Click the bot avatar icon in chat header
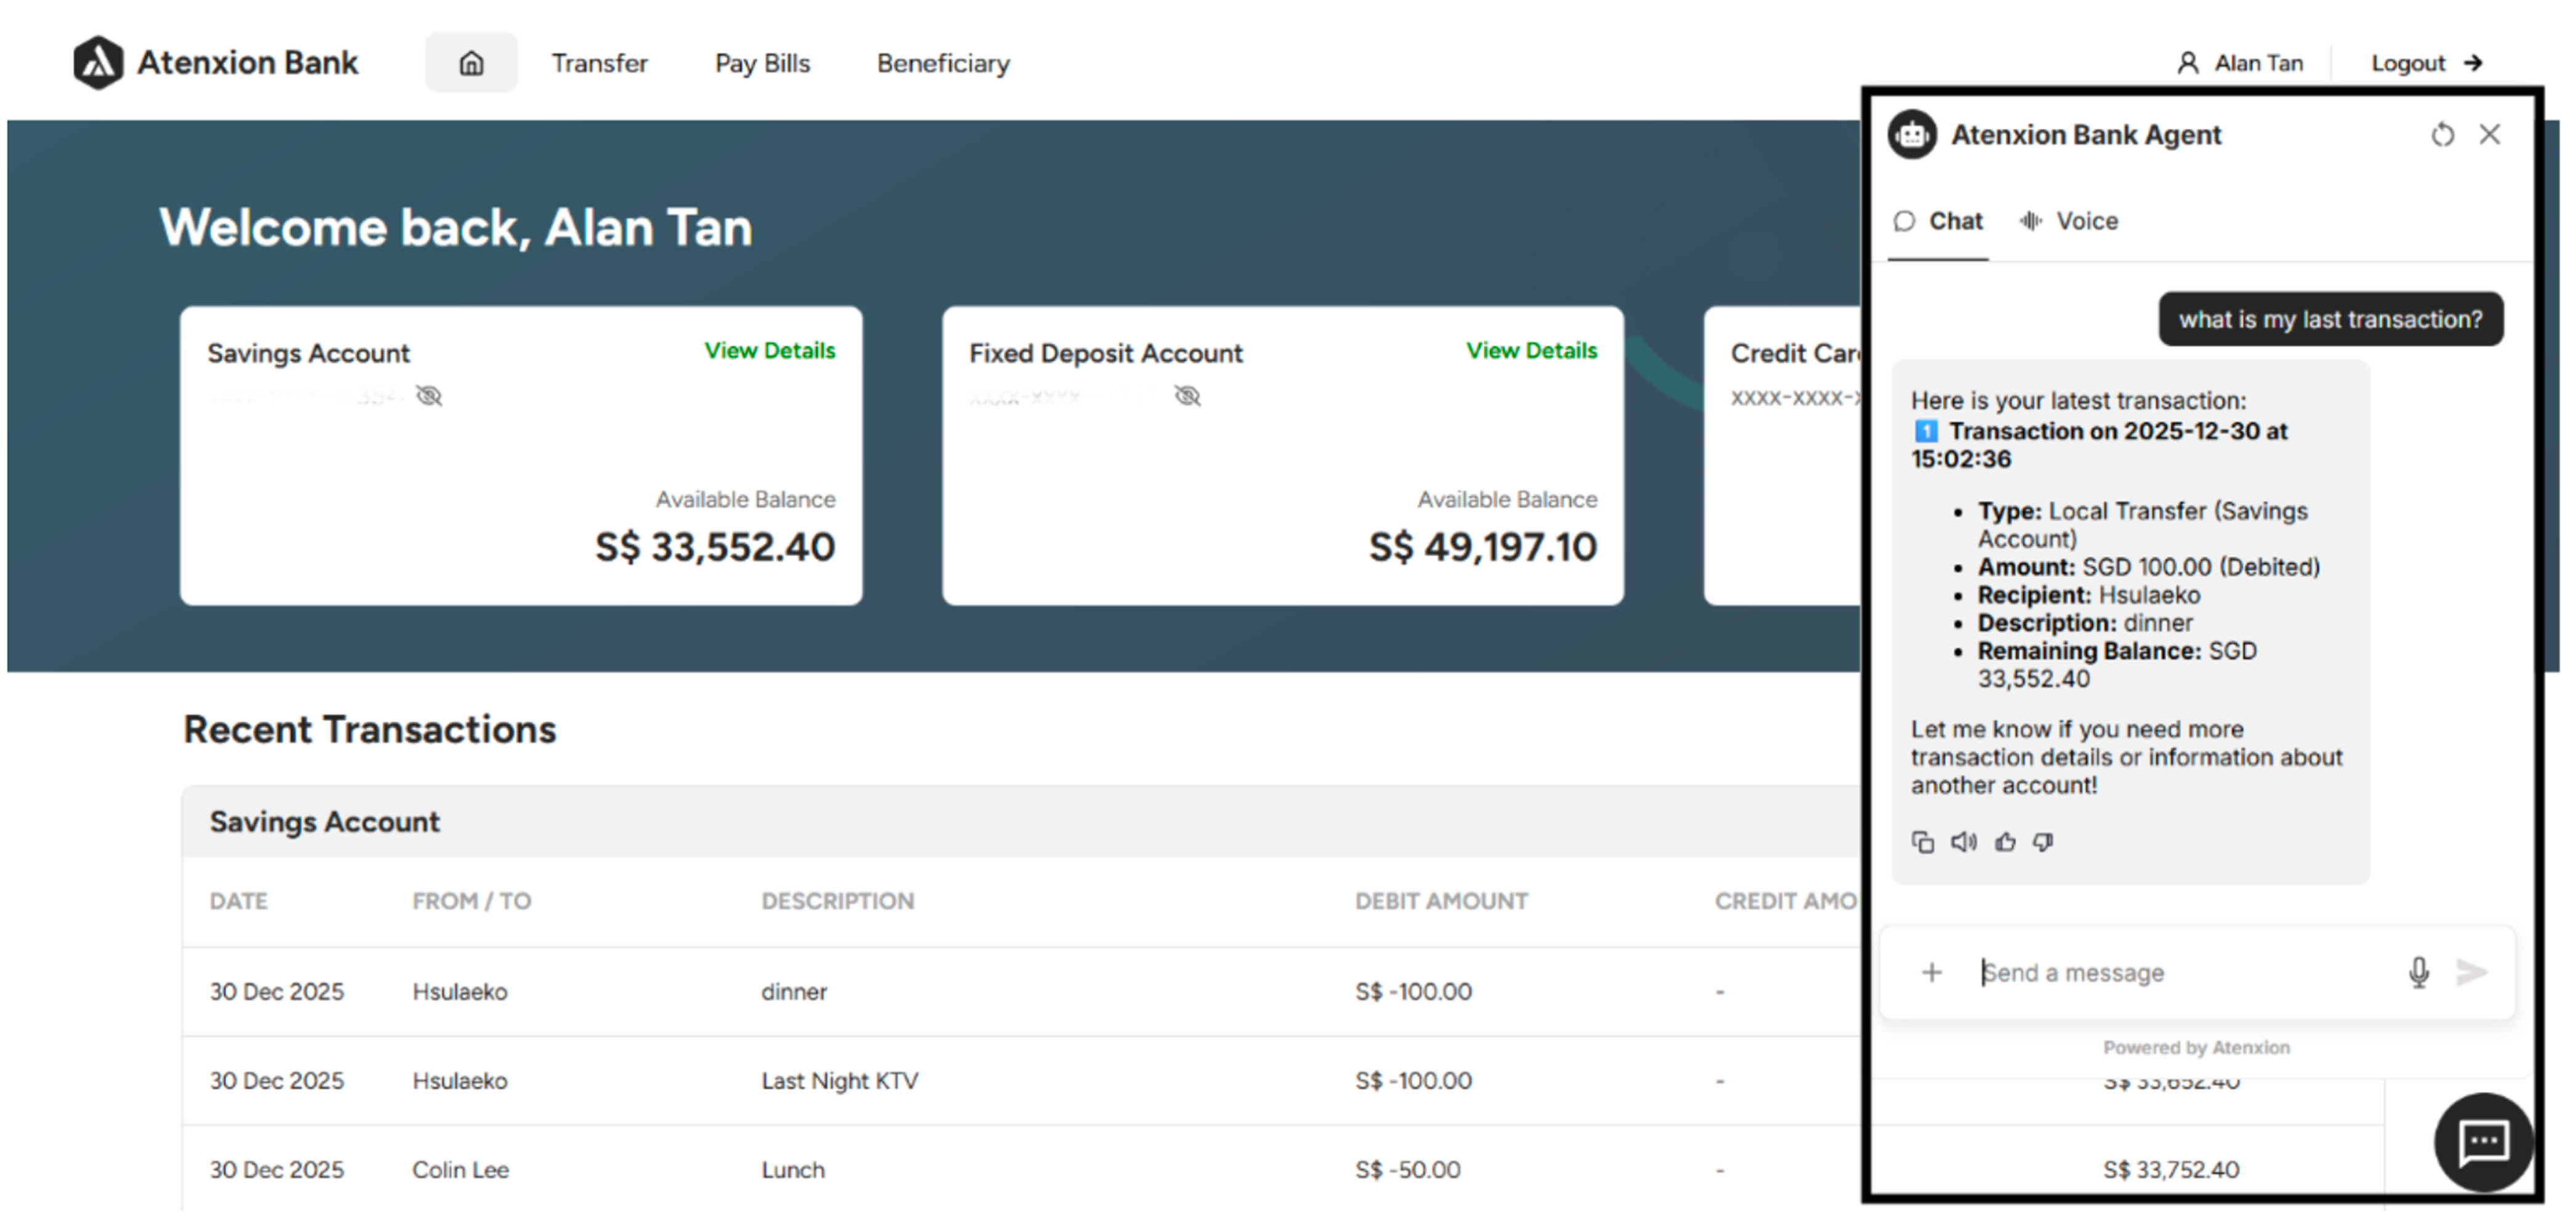2576x1222 pixels. [1912, 134]
